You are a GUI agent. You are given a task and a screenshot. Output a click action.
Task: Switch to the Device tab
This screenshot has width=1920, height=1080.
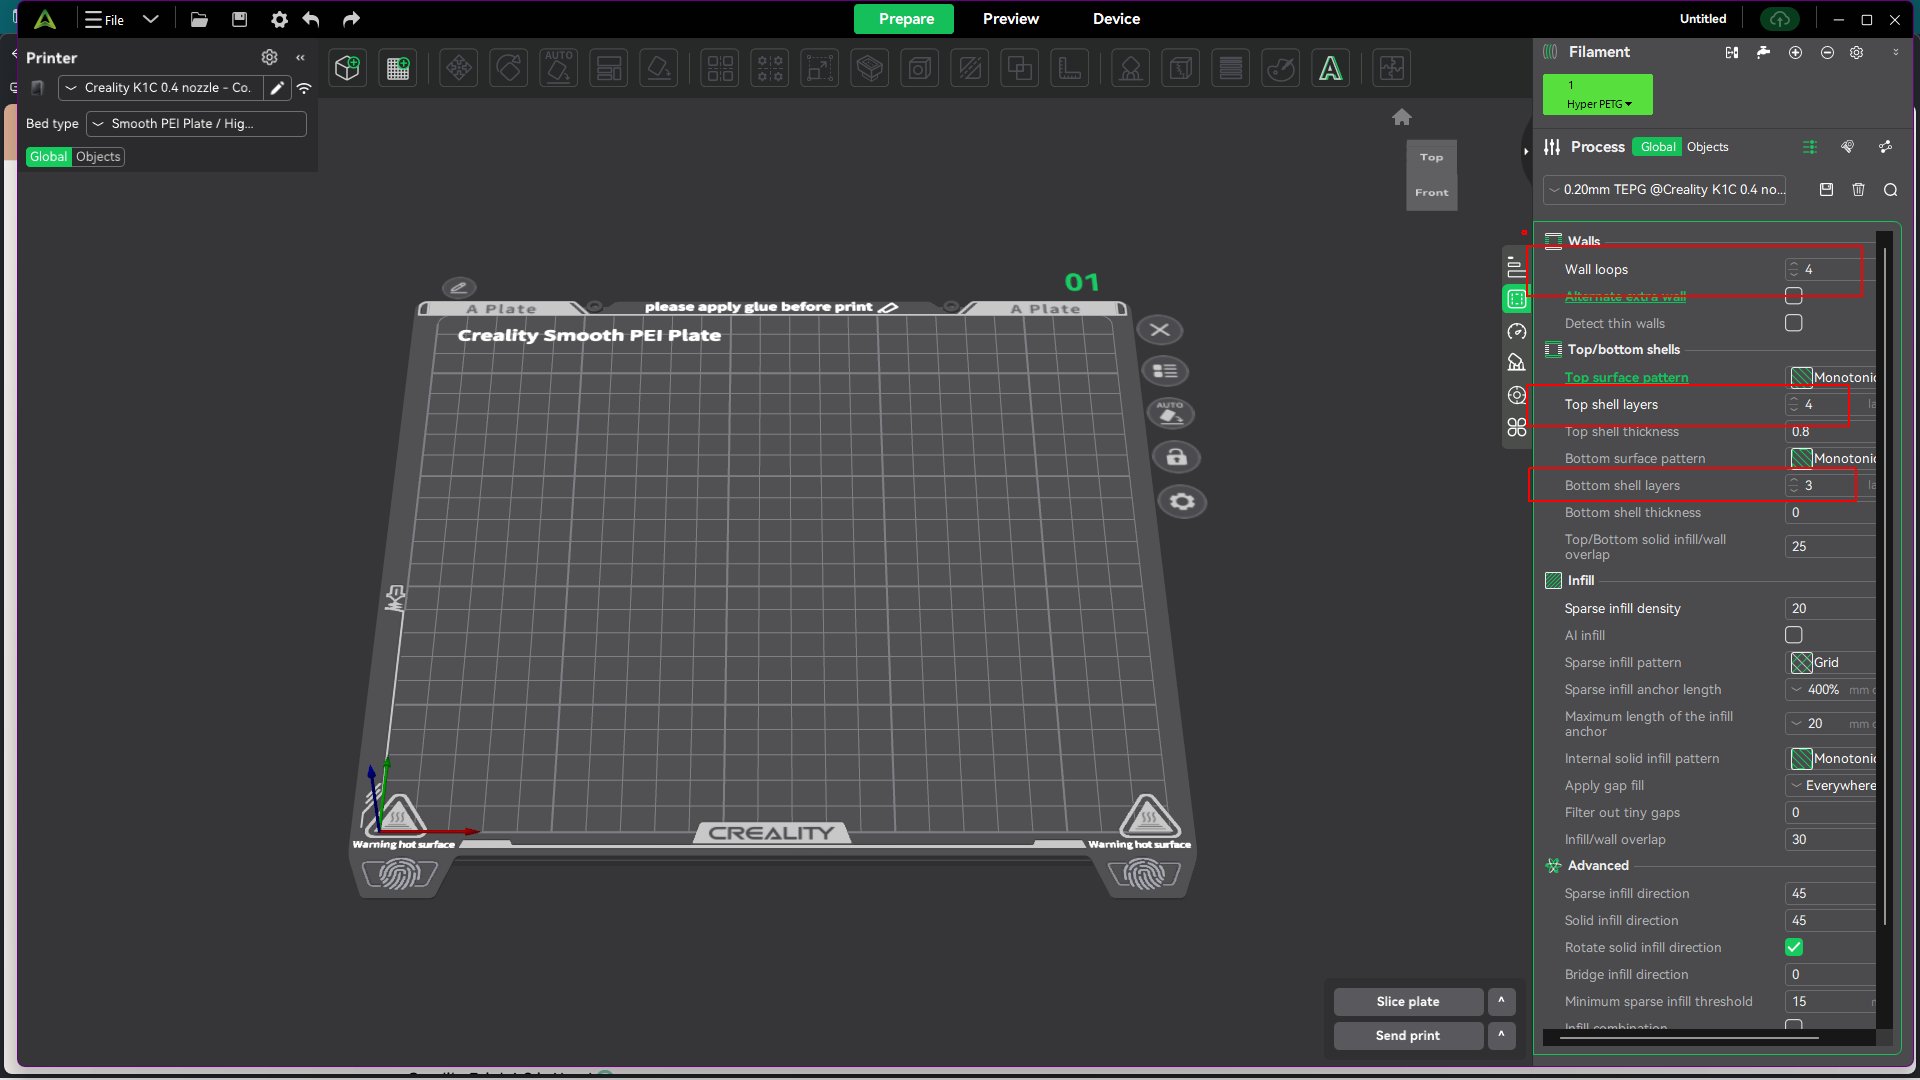click(x=1116, y=19)
